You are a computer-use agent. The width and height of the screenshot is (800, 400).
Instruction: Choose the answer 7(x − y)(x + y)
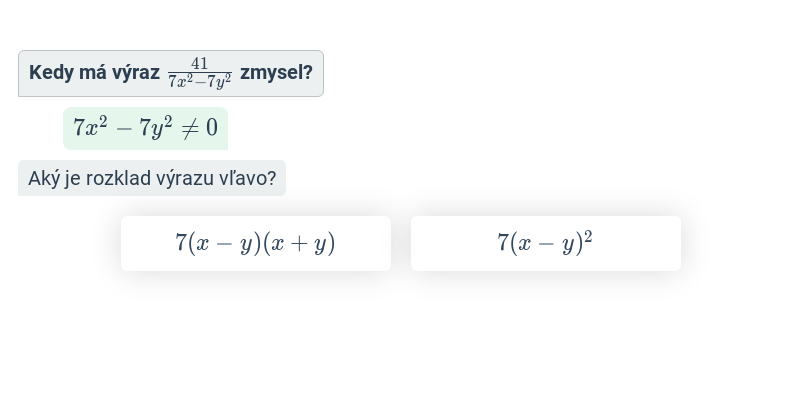pos(256,243)
